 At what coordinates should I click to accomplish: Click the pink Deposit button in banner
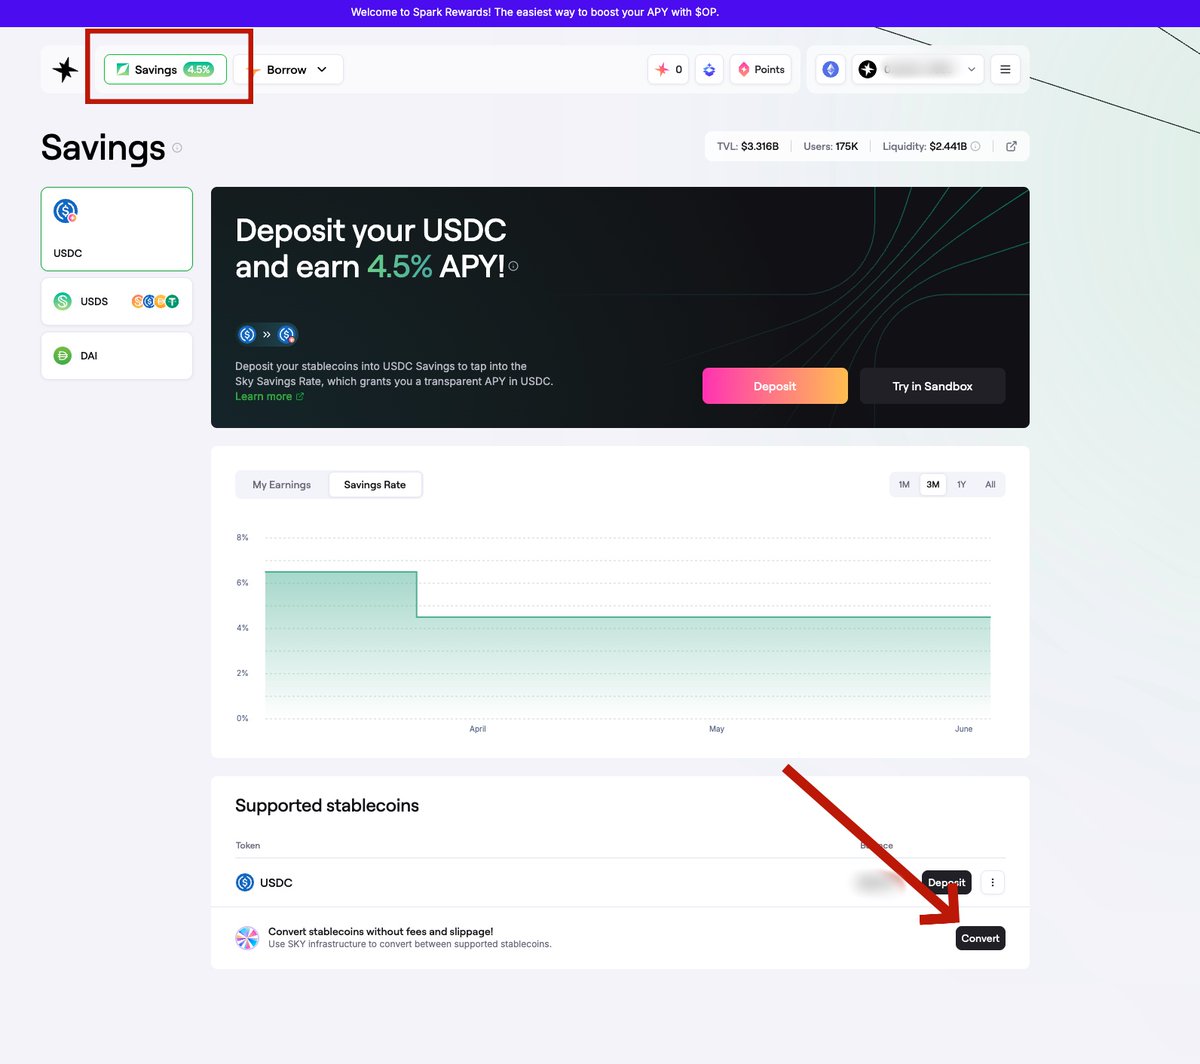point(775,386)
